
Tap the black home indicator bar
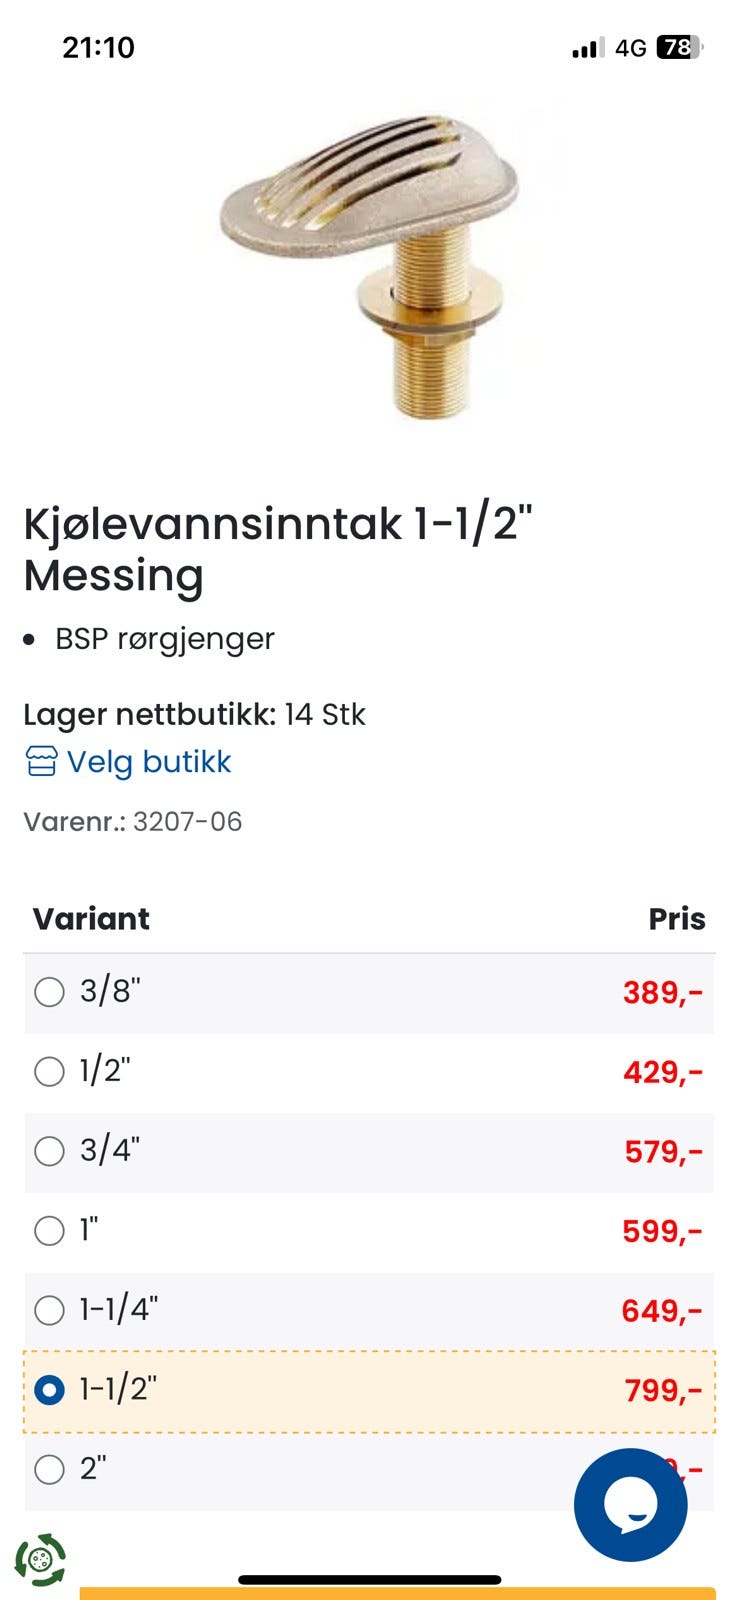pos(369,1580)
